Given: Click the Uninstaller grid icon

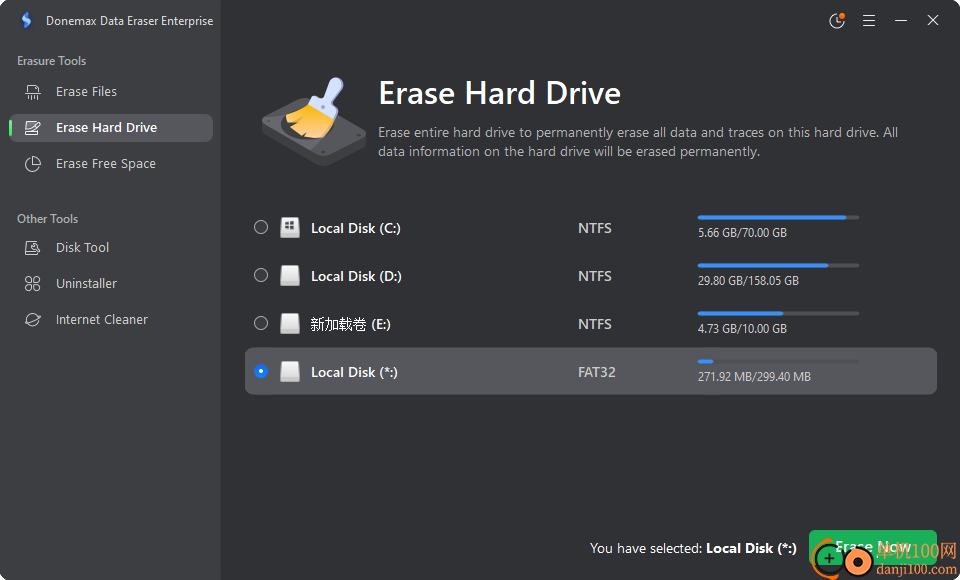Looking at the screenshot, I should coord(32,284).
